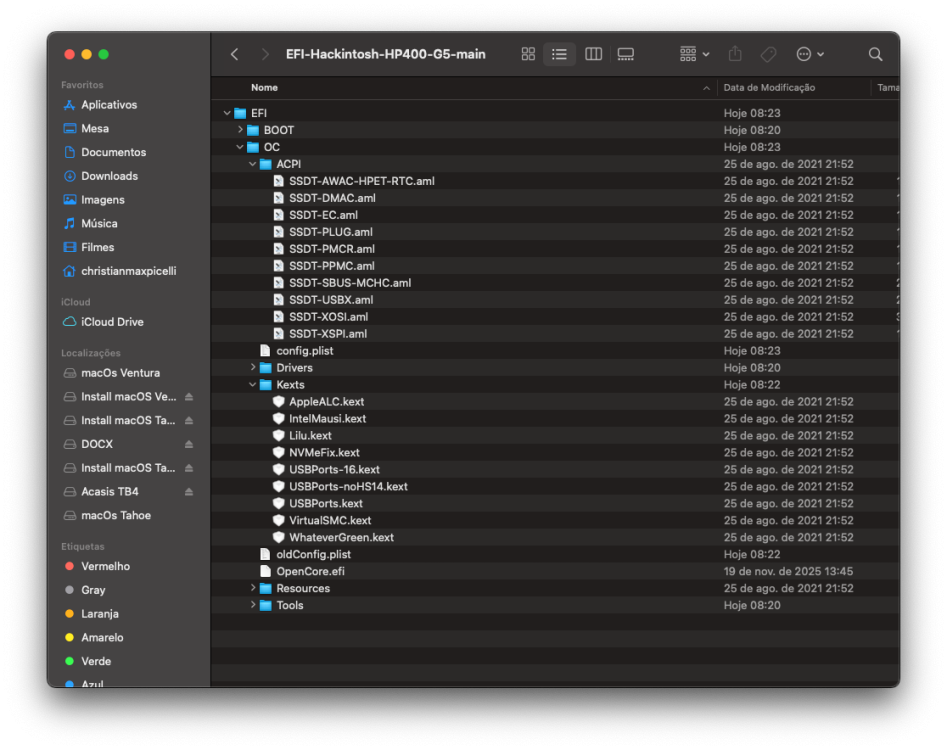Select the USBPorts.kext file
This screenshot has height=750, width=947.
pos(326,503)
